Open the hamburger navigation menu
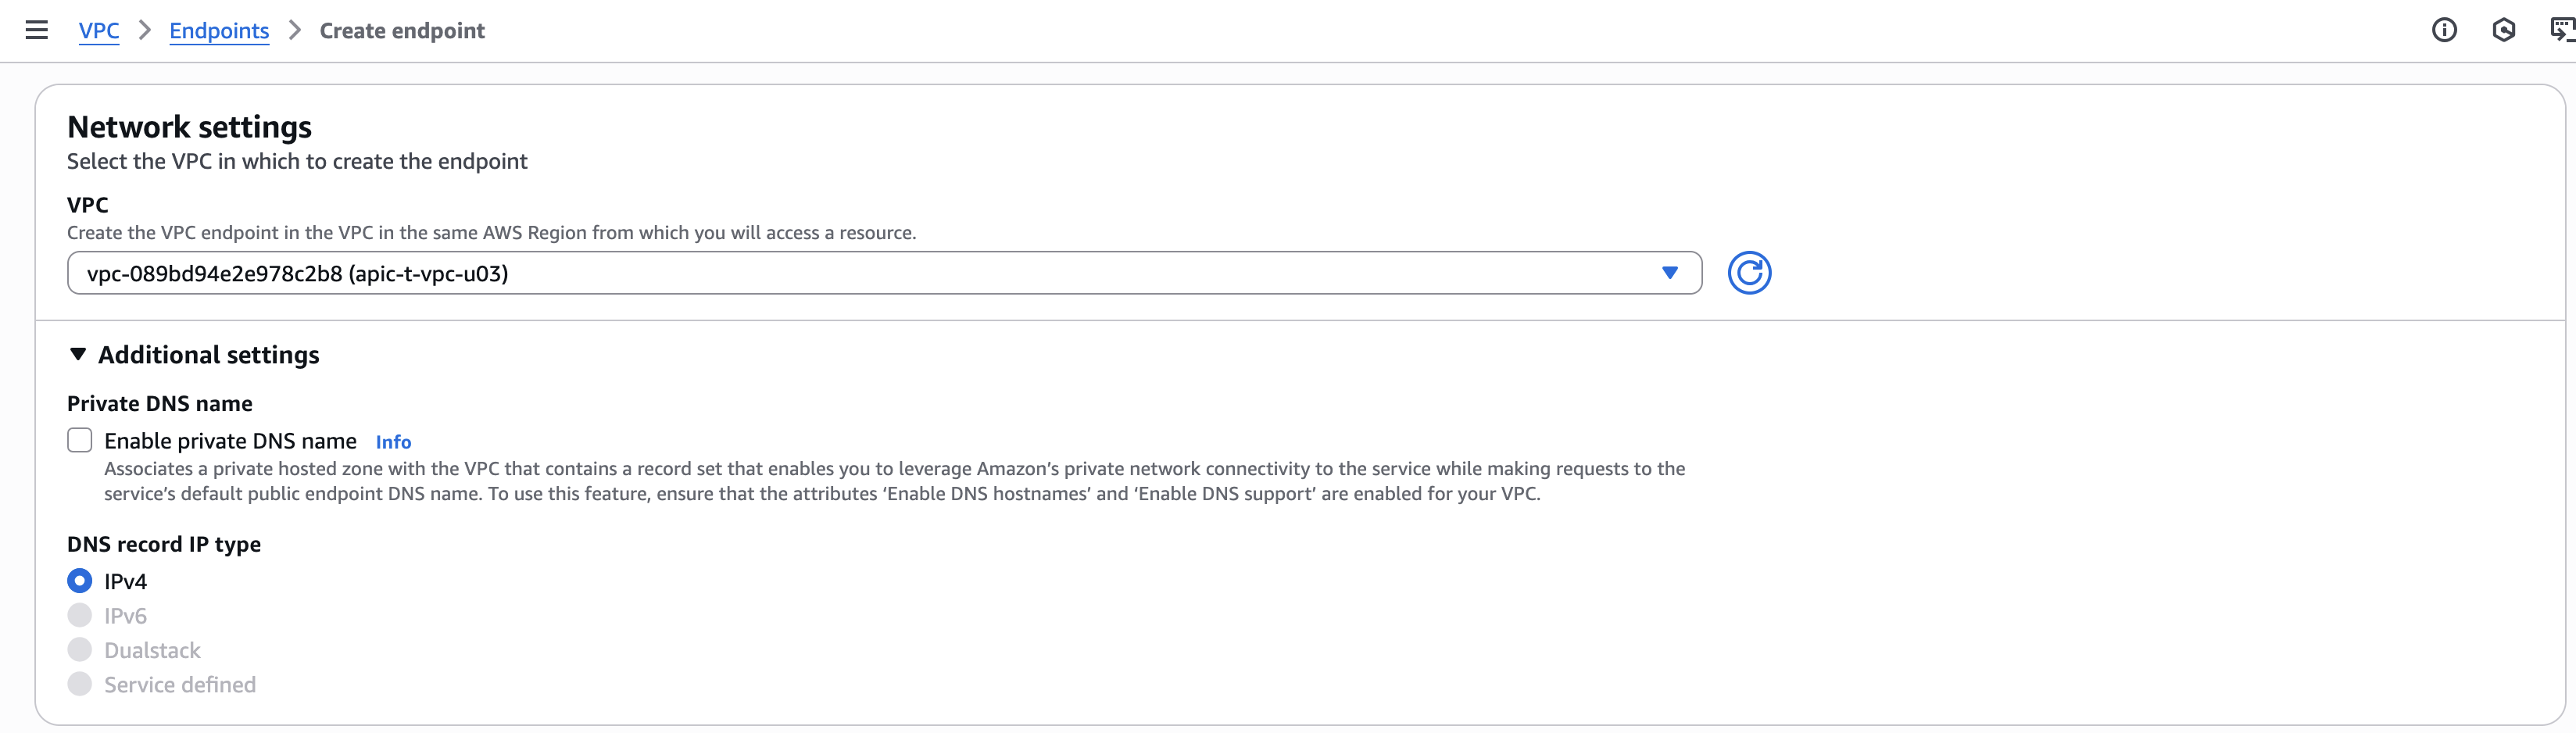 tap(37, 30)
